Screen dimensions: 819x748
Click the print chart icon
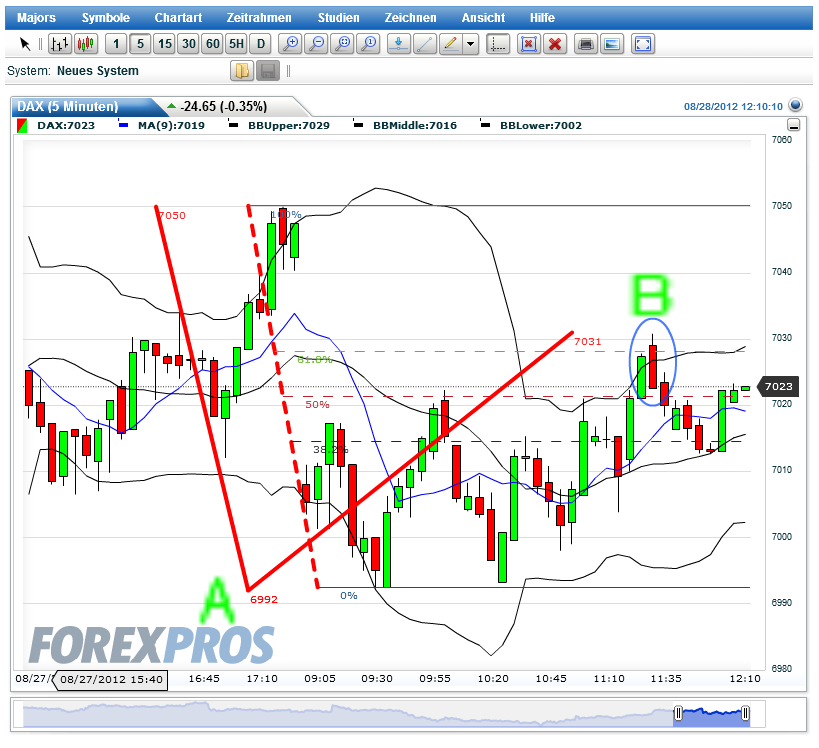point(585,44)
